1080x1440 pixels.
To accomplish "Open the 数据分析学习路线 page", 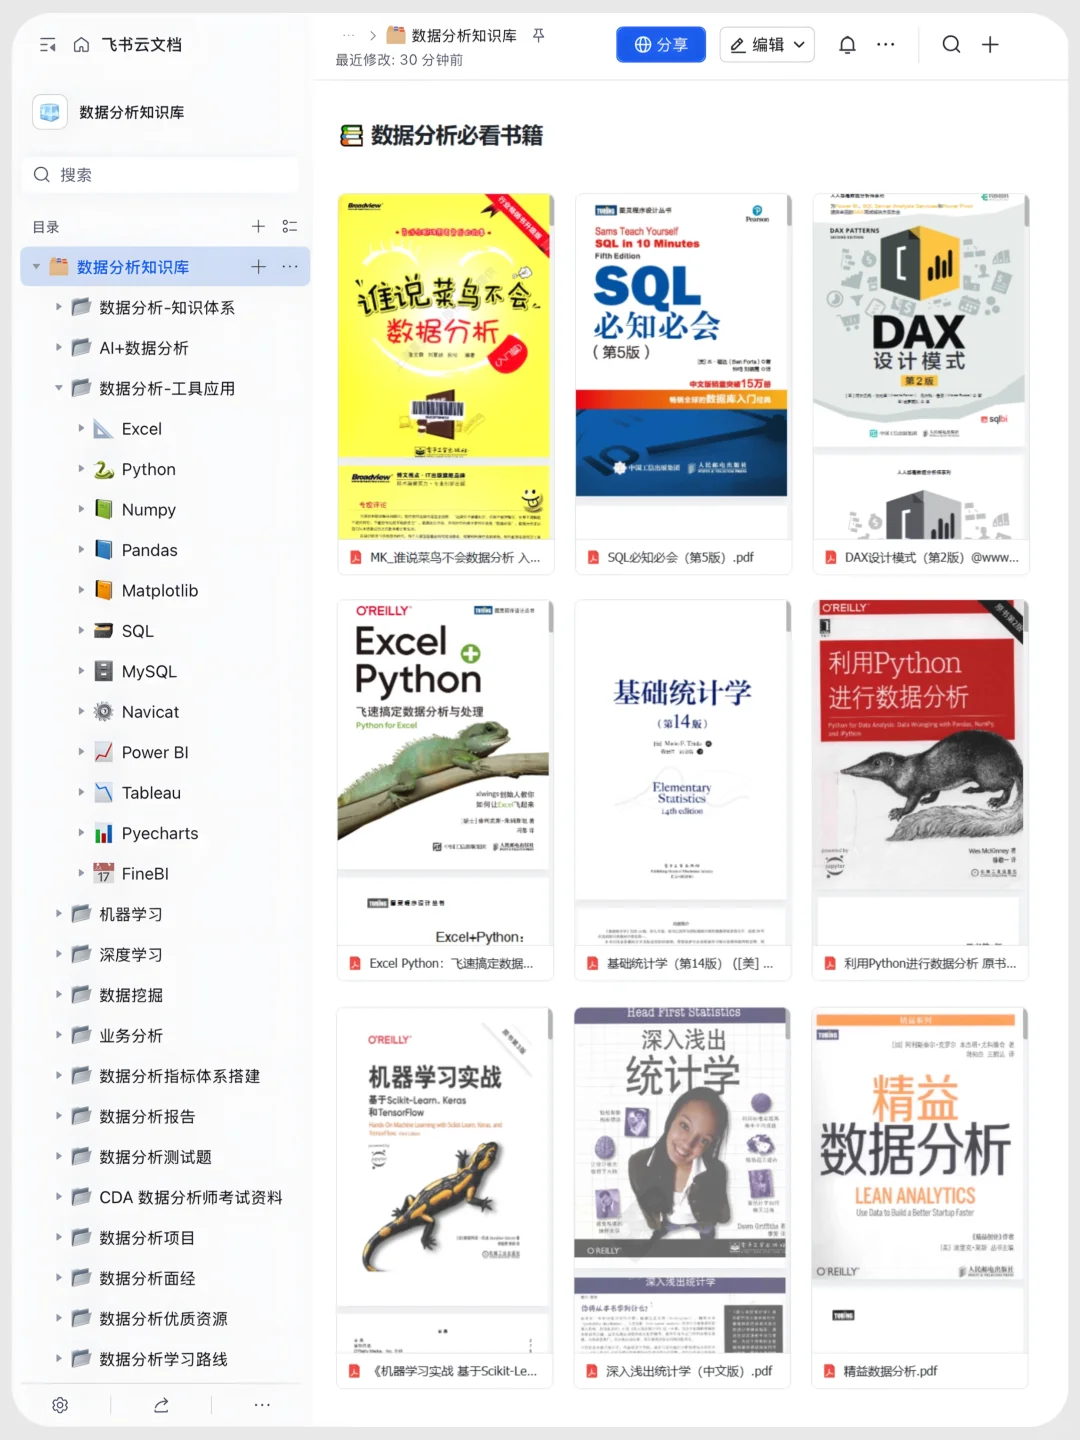I will pos(164,1359).
